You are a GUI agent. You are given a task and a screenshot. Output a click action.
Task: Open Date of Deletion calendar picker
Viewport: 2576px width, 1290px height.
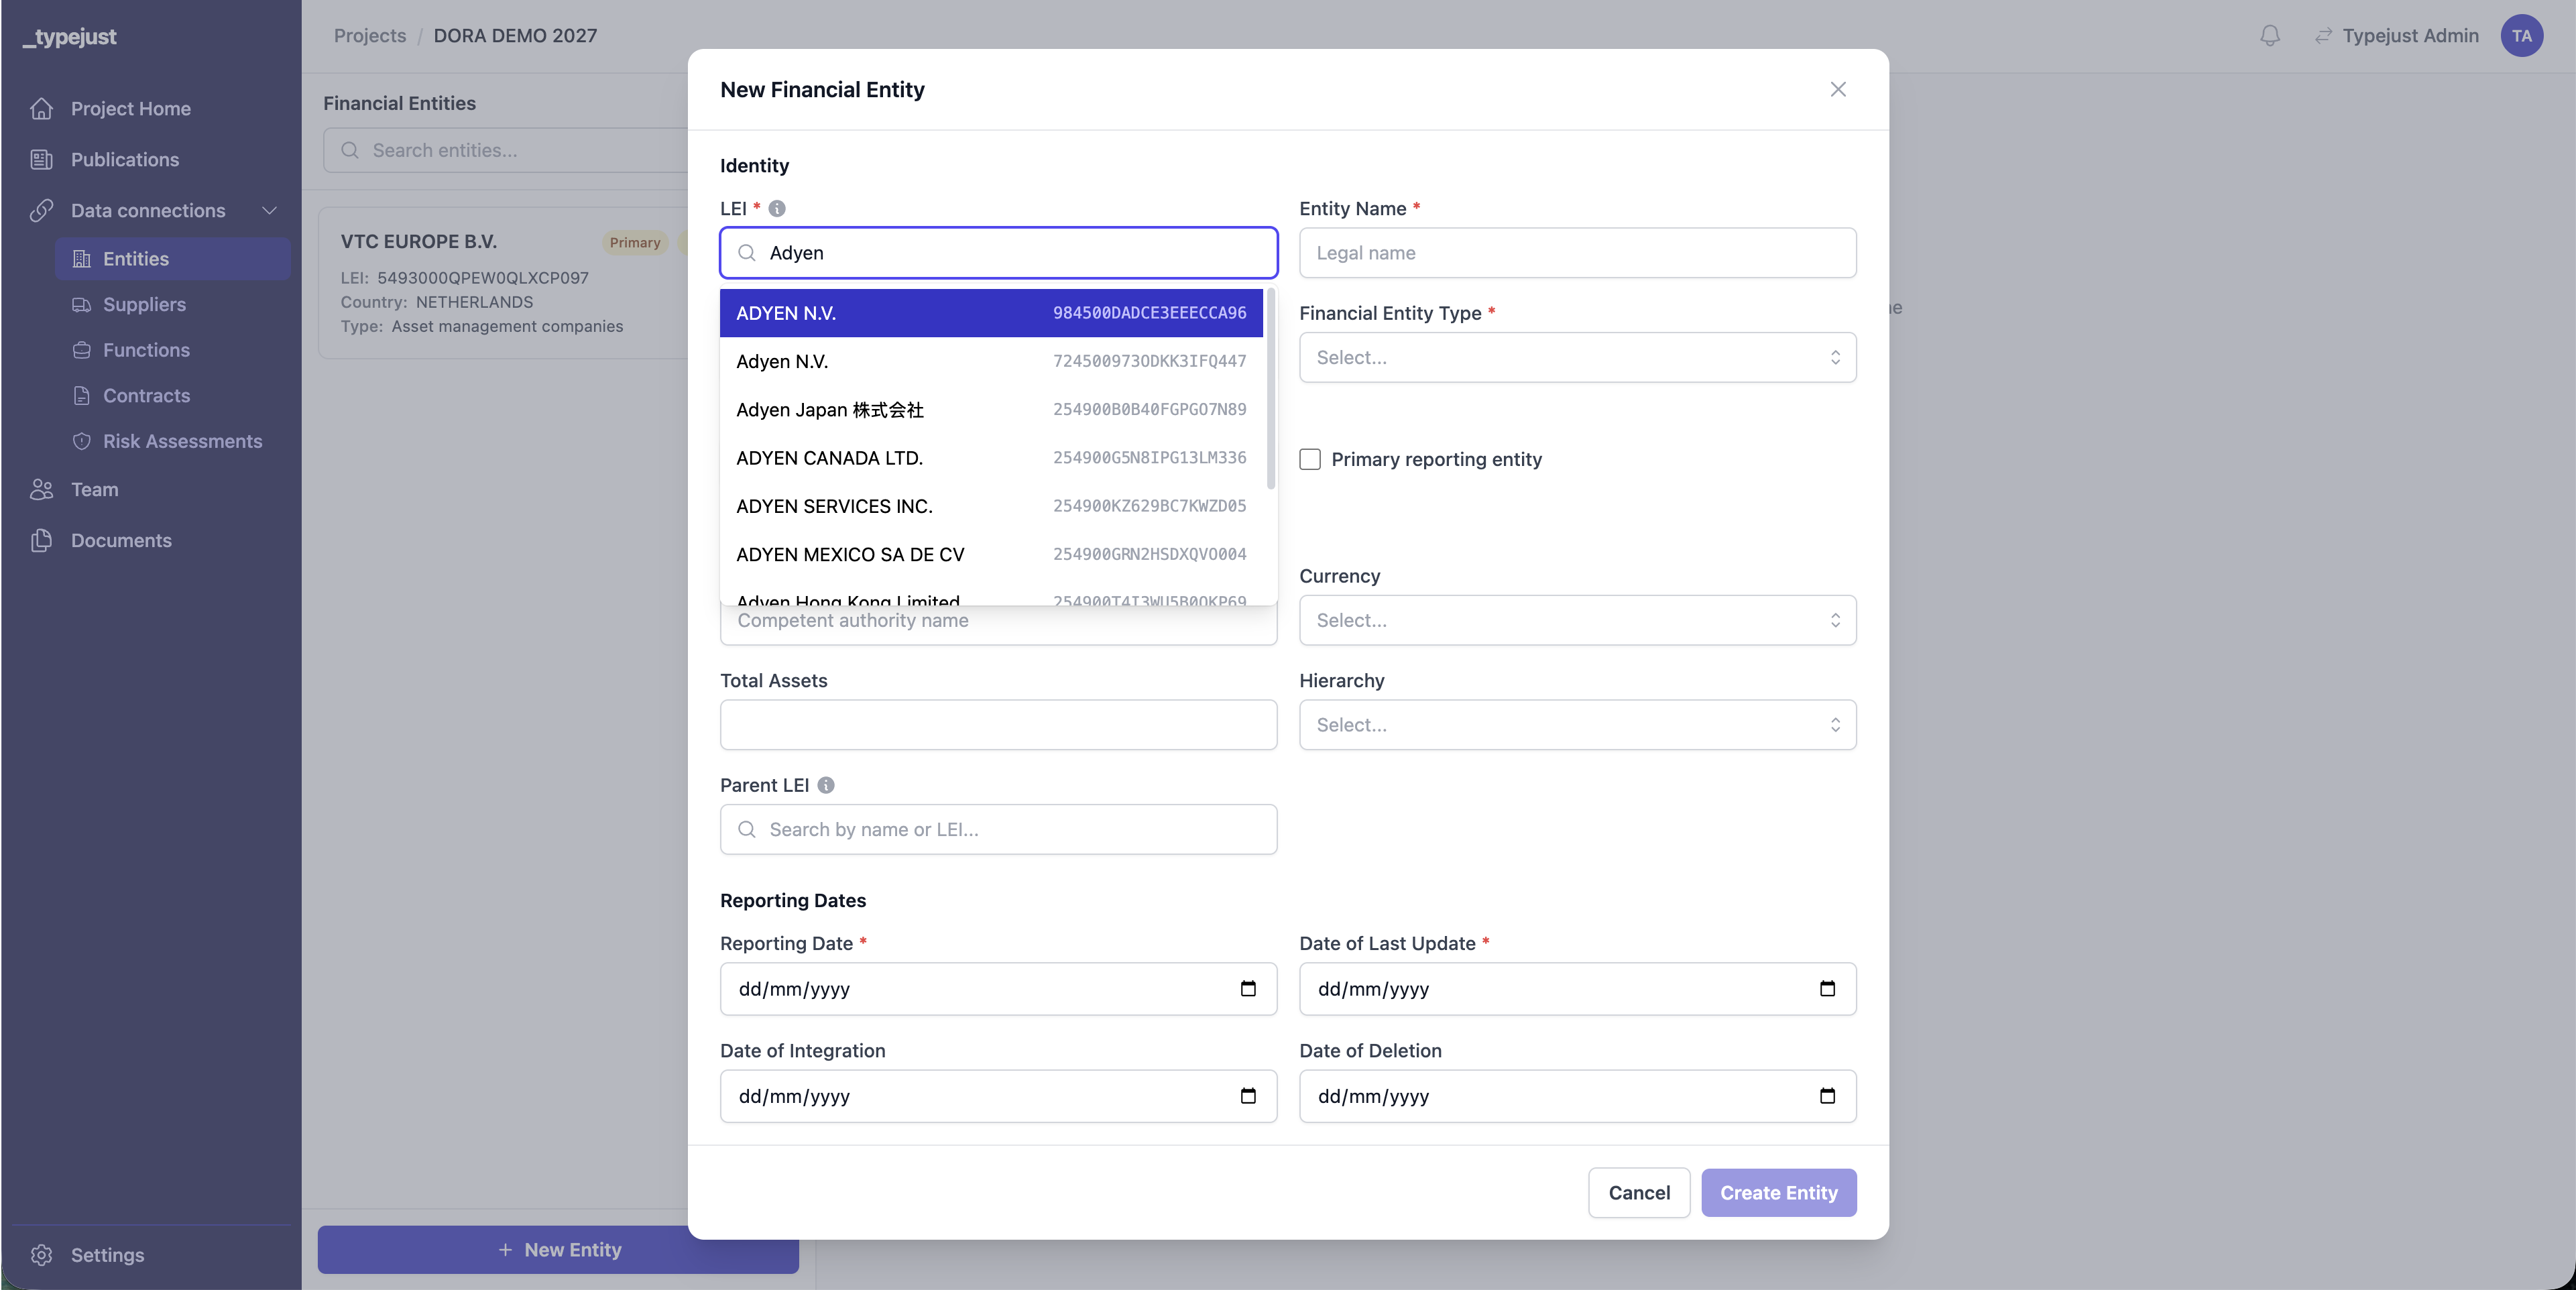(1827, 1096)
